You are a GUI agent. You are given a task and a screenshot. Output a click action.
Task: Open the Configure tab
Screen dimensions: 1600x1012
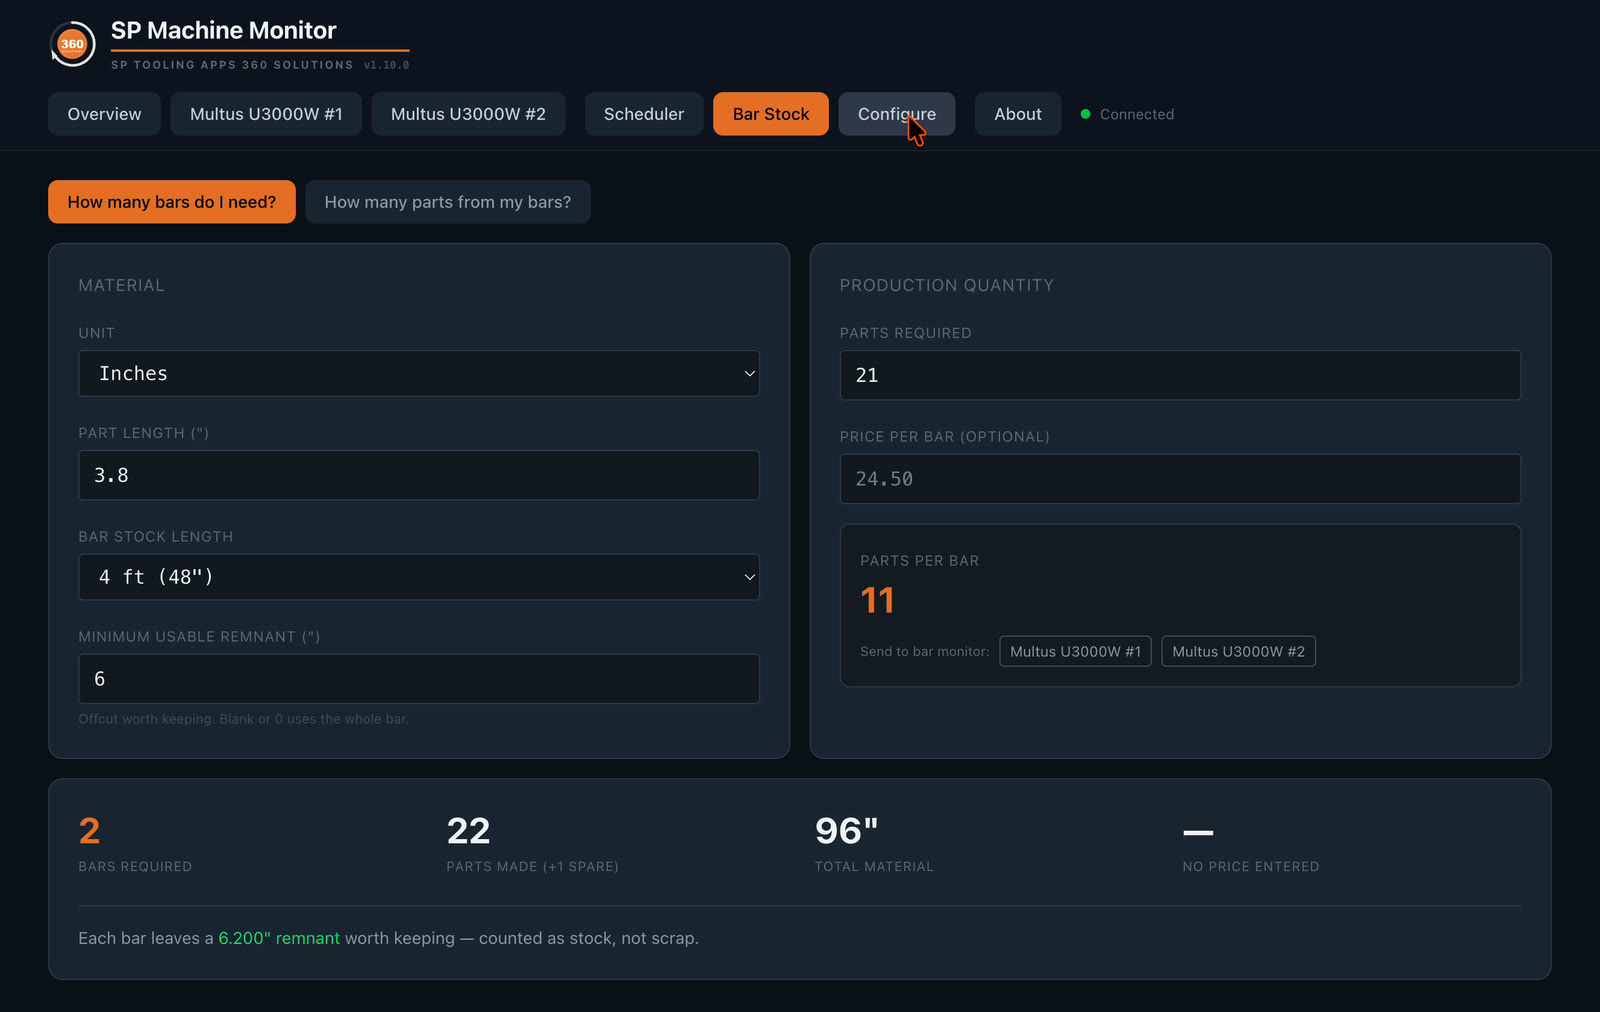point(897,114)
